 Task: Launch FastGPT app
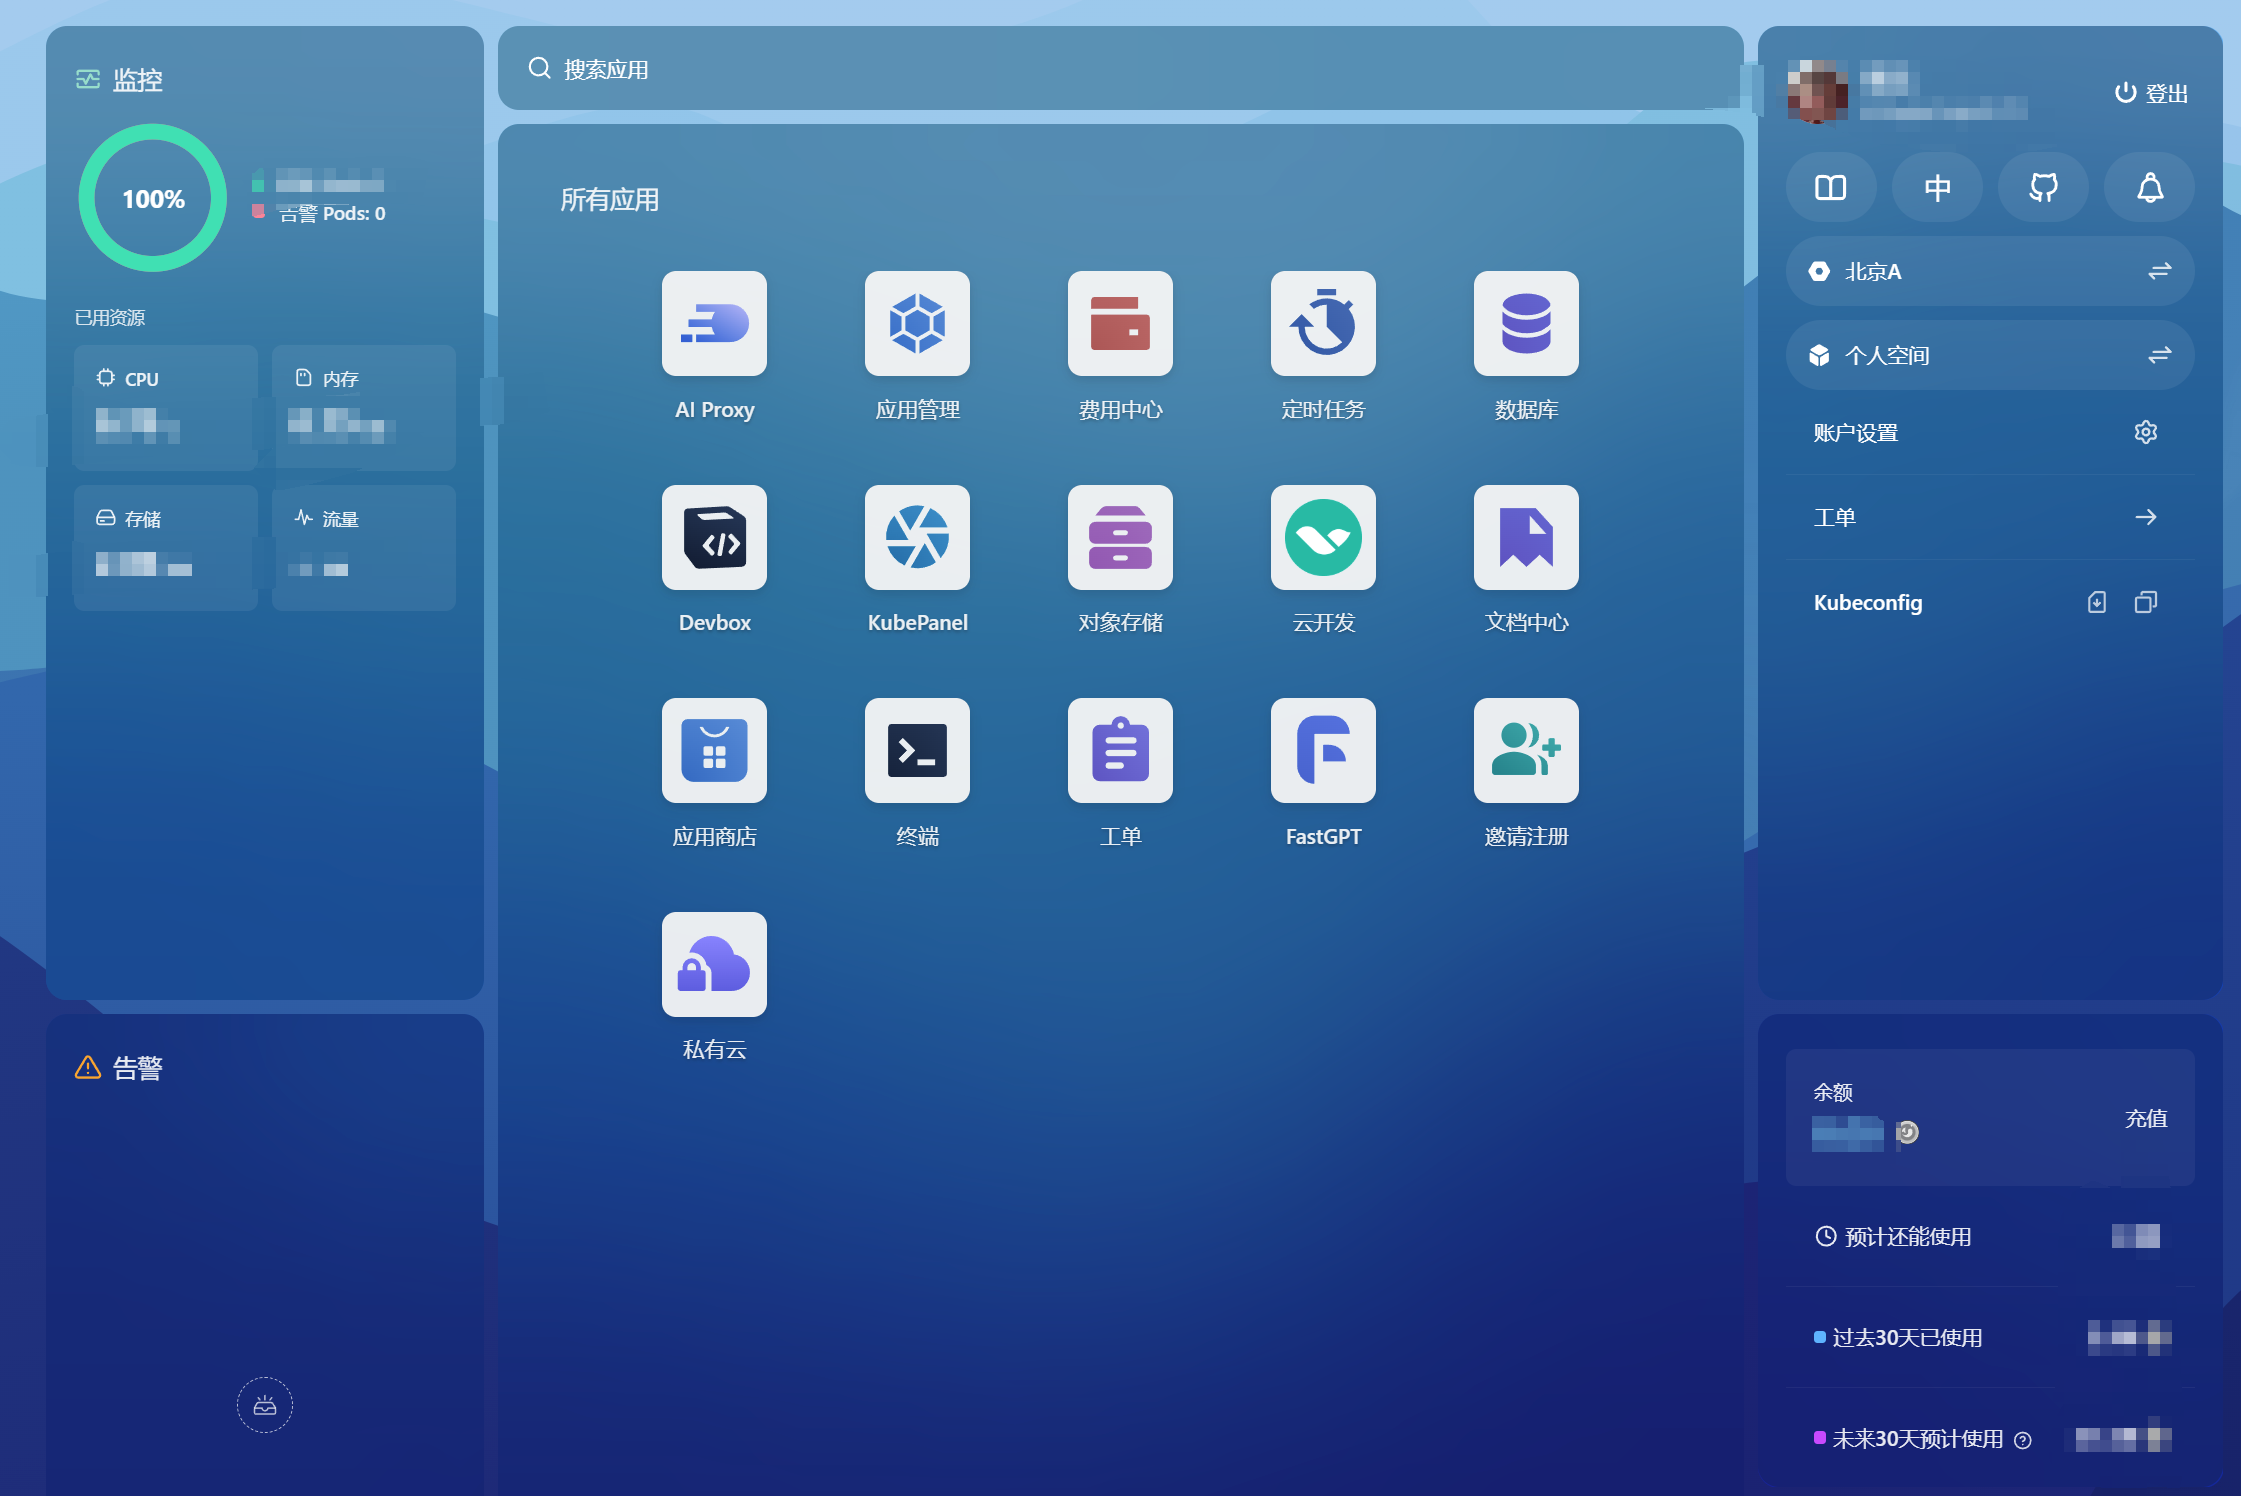tap(1323, 750)
